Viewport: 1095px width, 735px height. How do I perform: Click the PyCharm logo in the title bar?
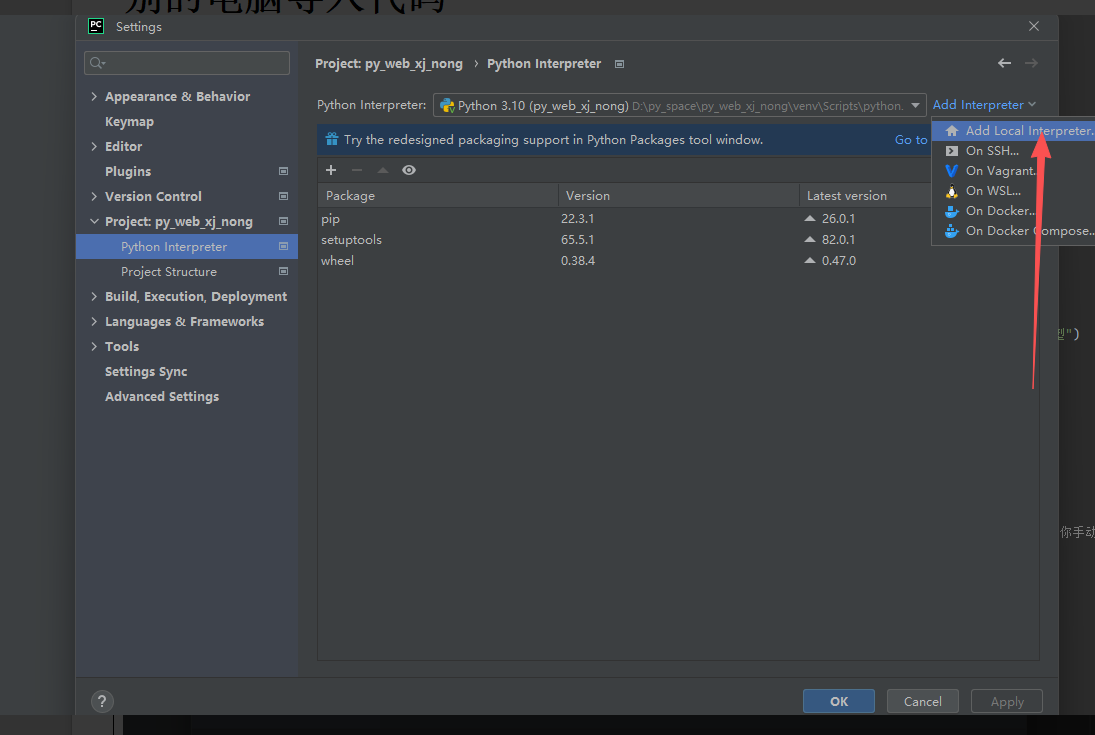(96, 26)
